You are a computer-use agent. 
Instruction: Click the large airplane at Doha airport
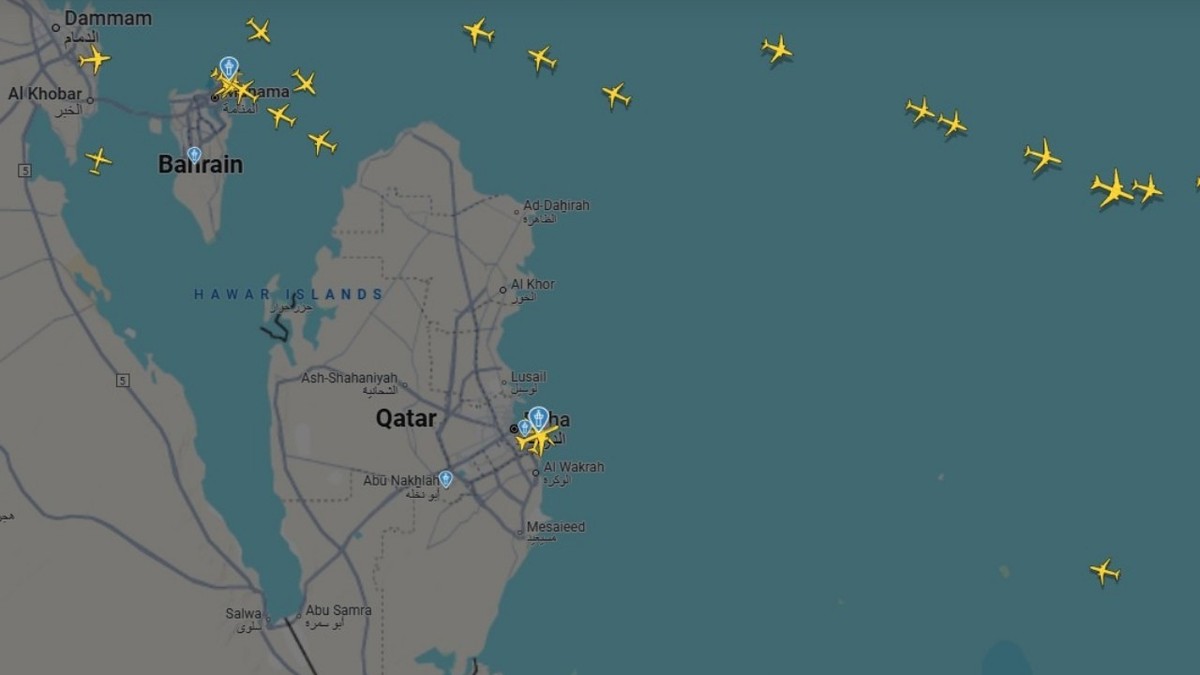(539, 439)
